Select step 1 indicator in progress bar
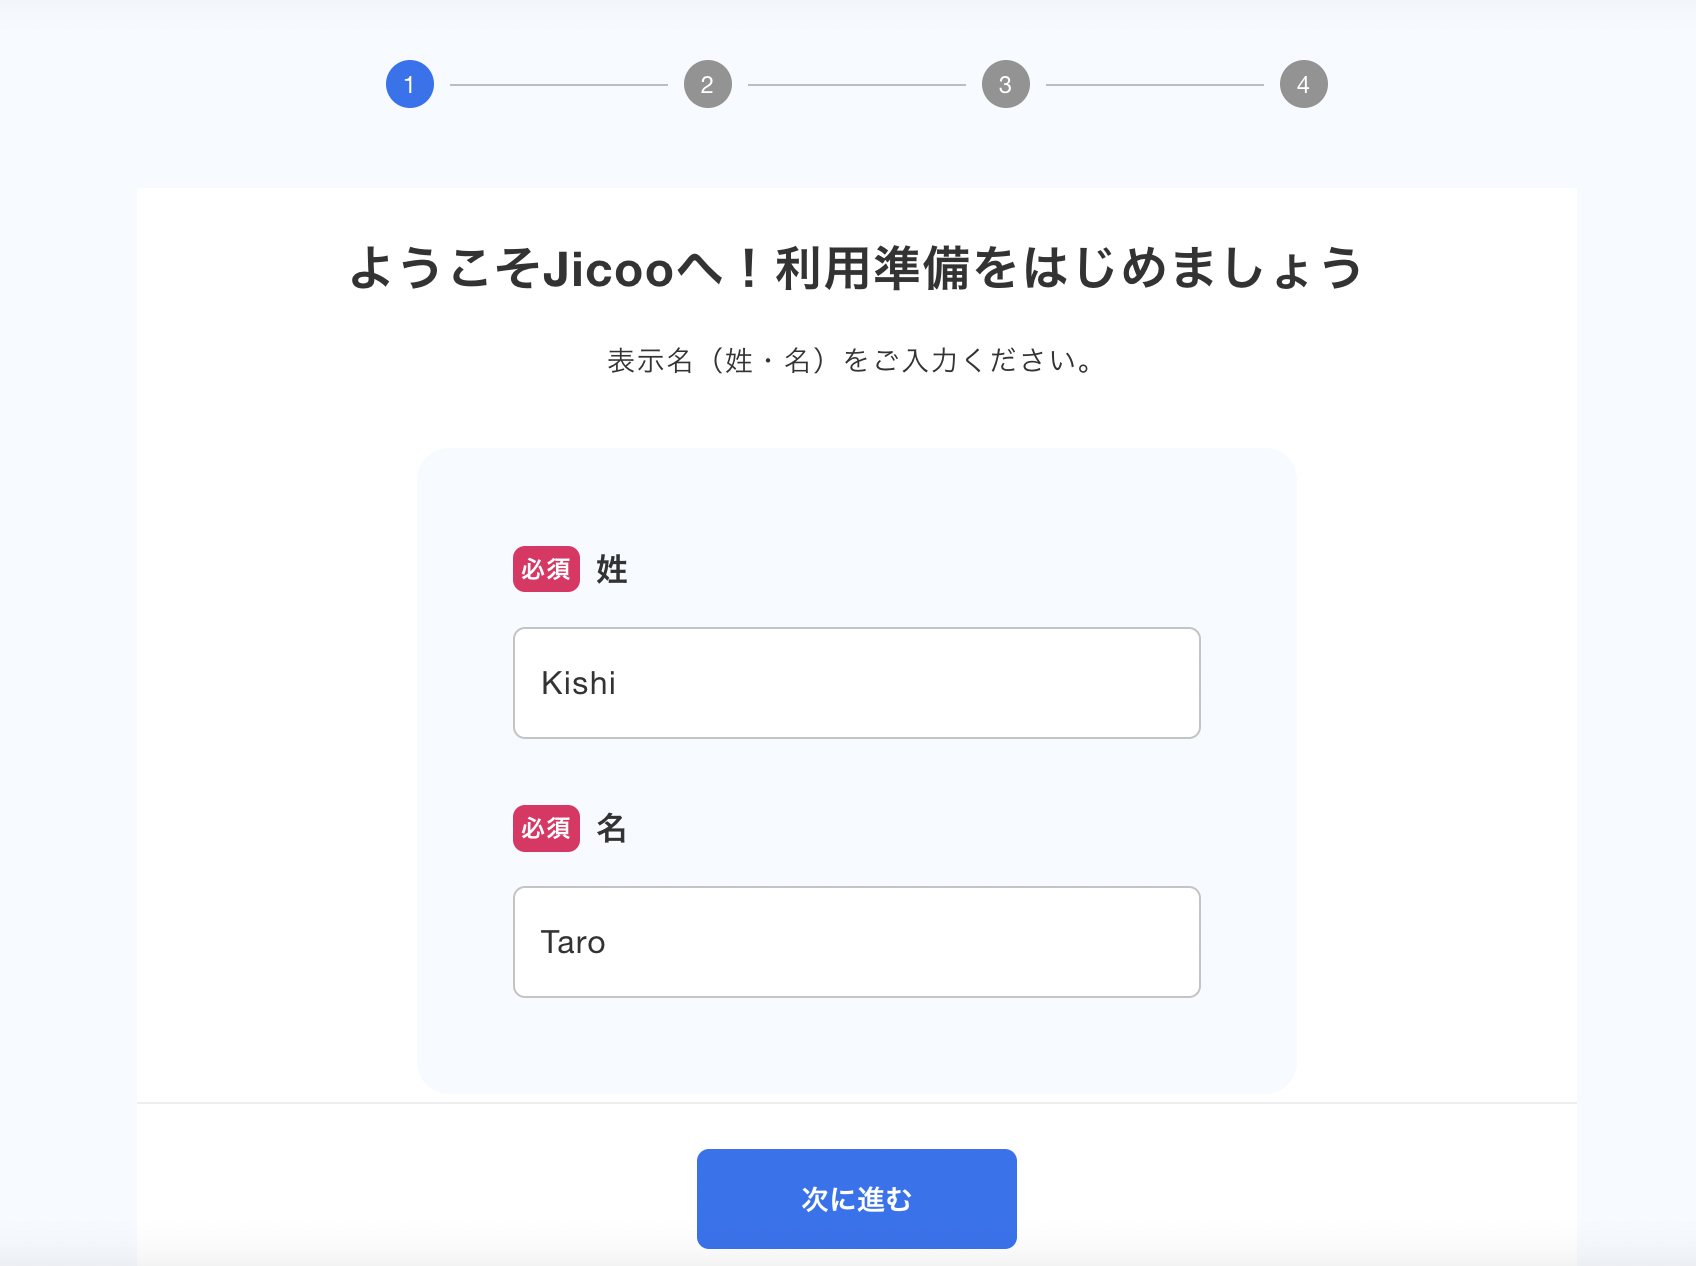The width and height of the screenshot is (1696, 1266). pyautogui.click(x=409, y=83)
